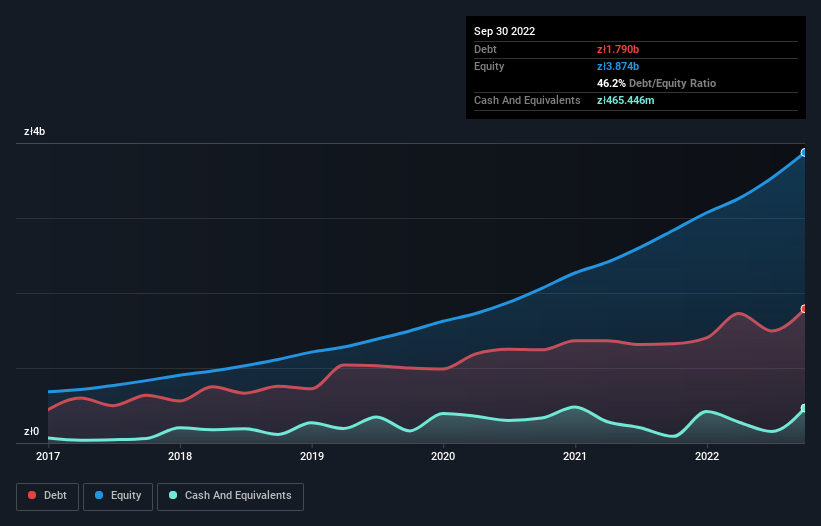
Task: Click the zł465.446m cash value in tooltip
Action: click(x=625, y=100)
